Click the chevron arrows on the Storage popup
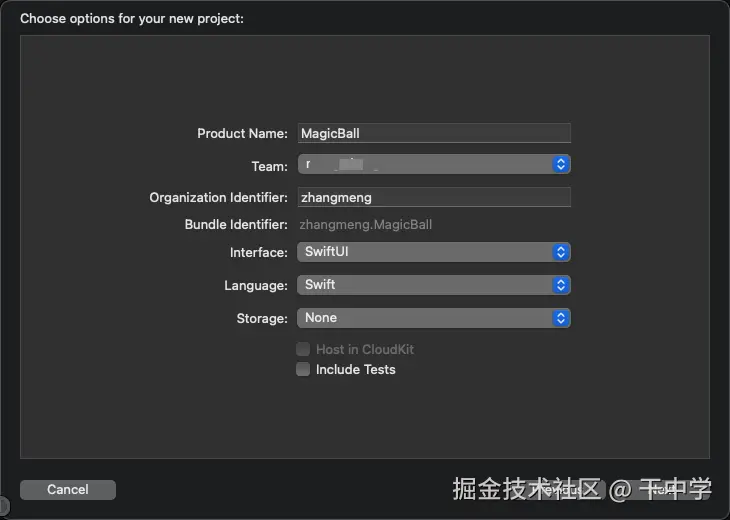 561,318
